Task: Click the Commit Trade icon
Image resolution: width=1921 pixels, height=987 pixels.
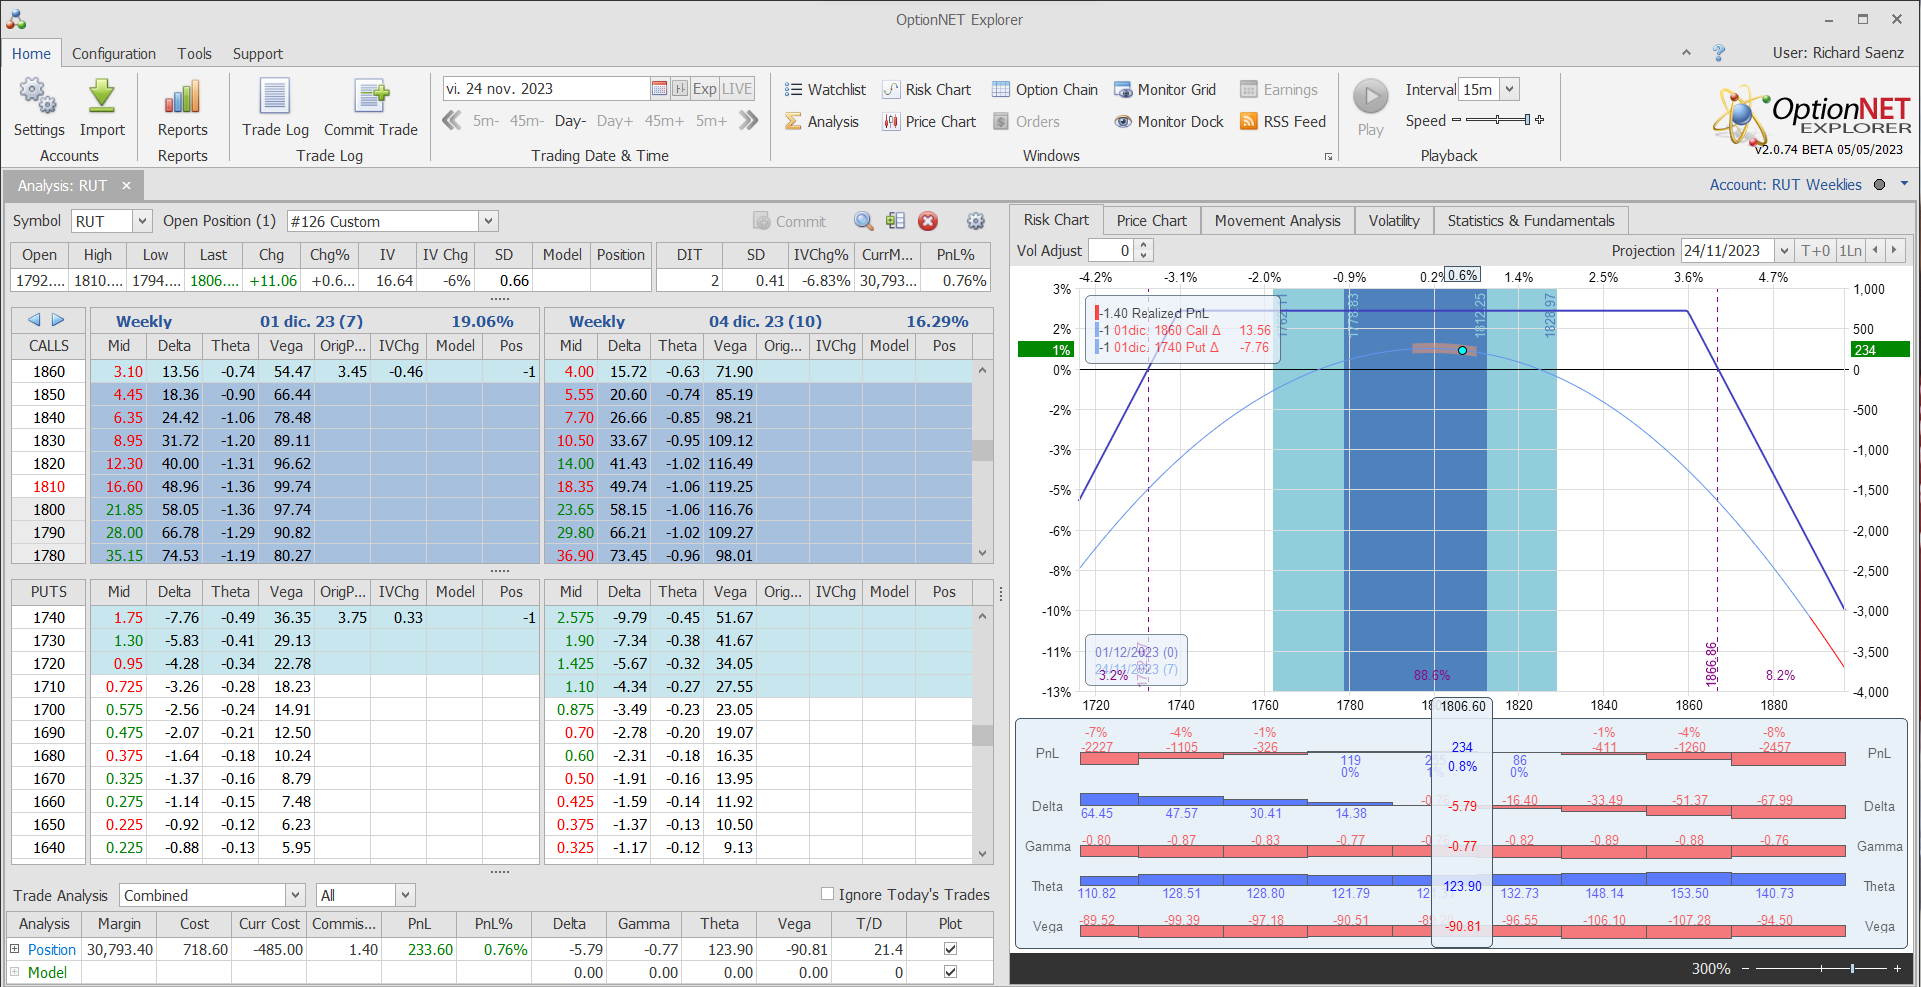Action: 371,98
